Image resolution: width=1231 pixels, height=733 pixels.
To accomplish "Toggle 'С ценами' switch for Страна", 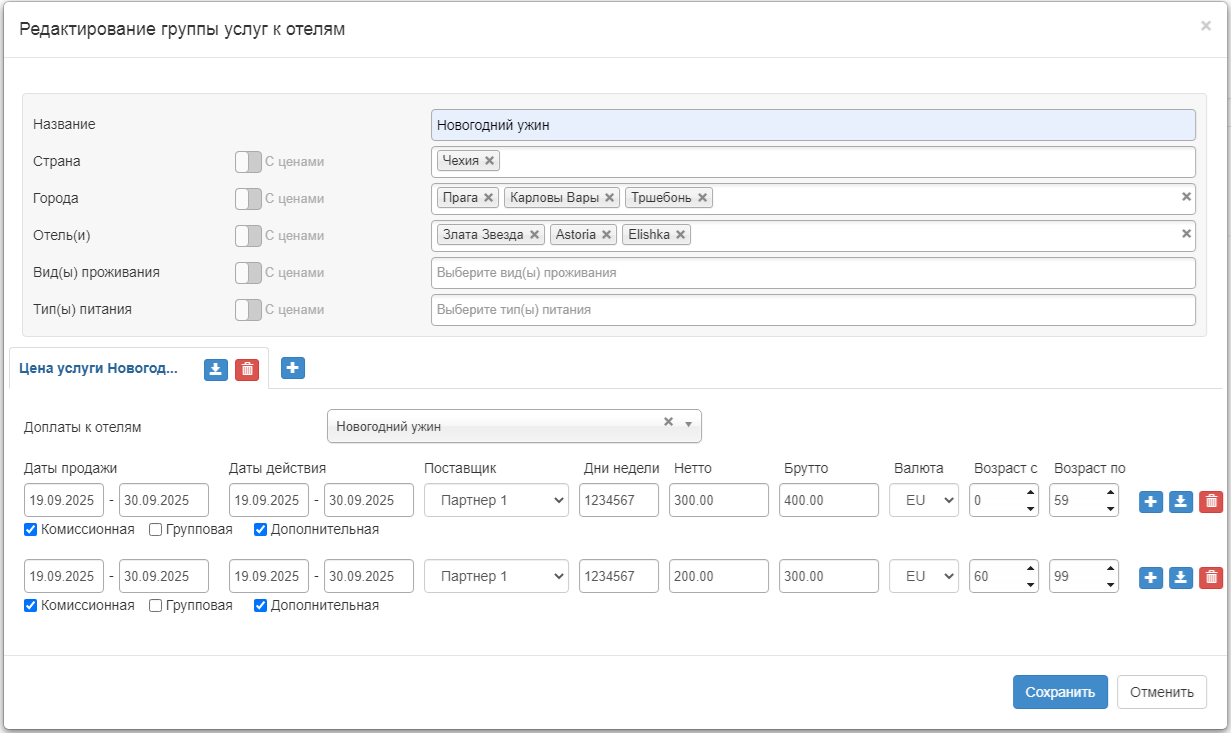I will pos(247,162).
